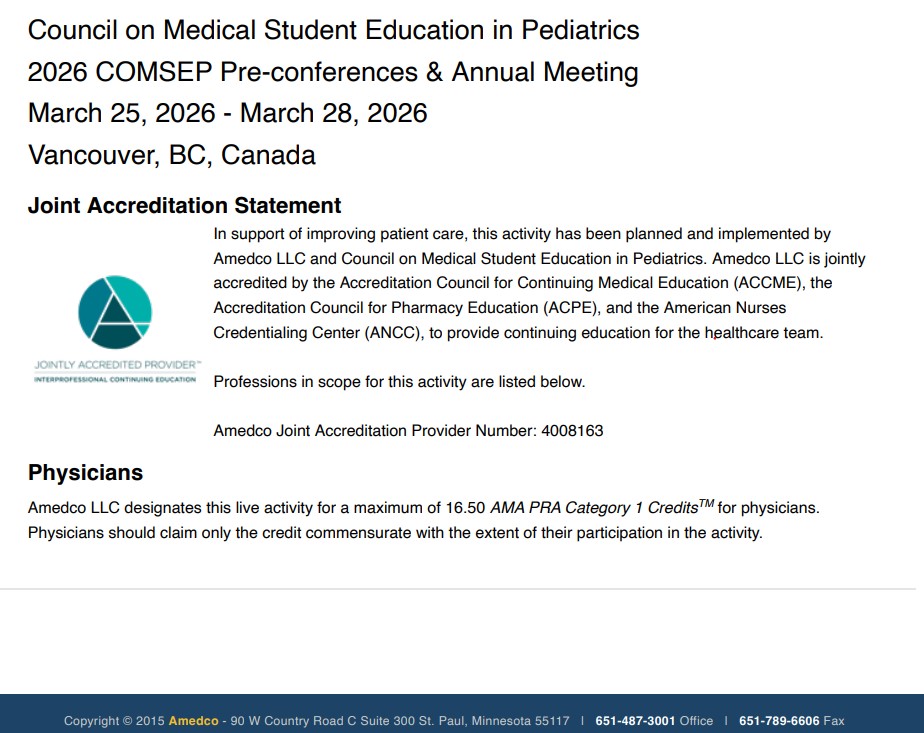Viewport: 924px width, 733px height.
Task: Click the Vancouver, BC, Canada location text
Action: tap(172, 155)
